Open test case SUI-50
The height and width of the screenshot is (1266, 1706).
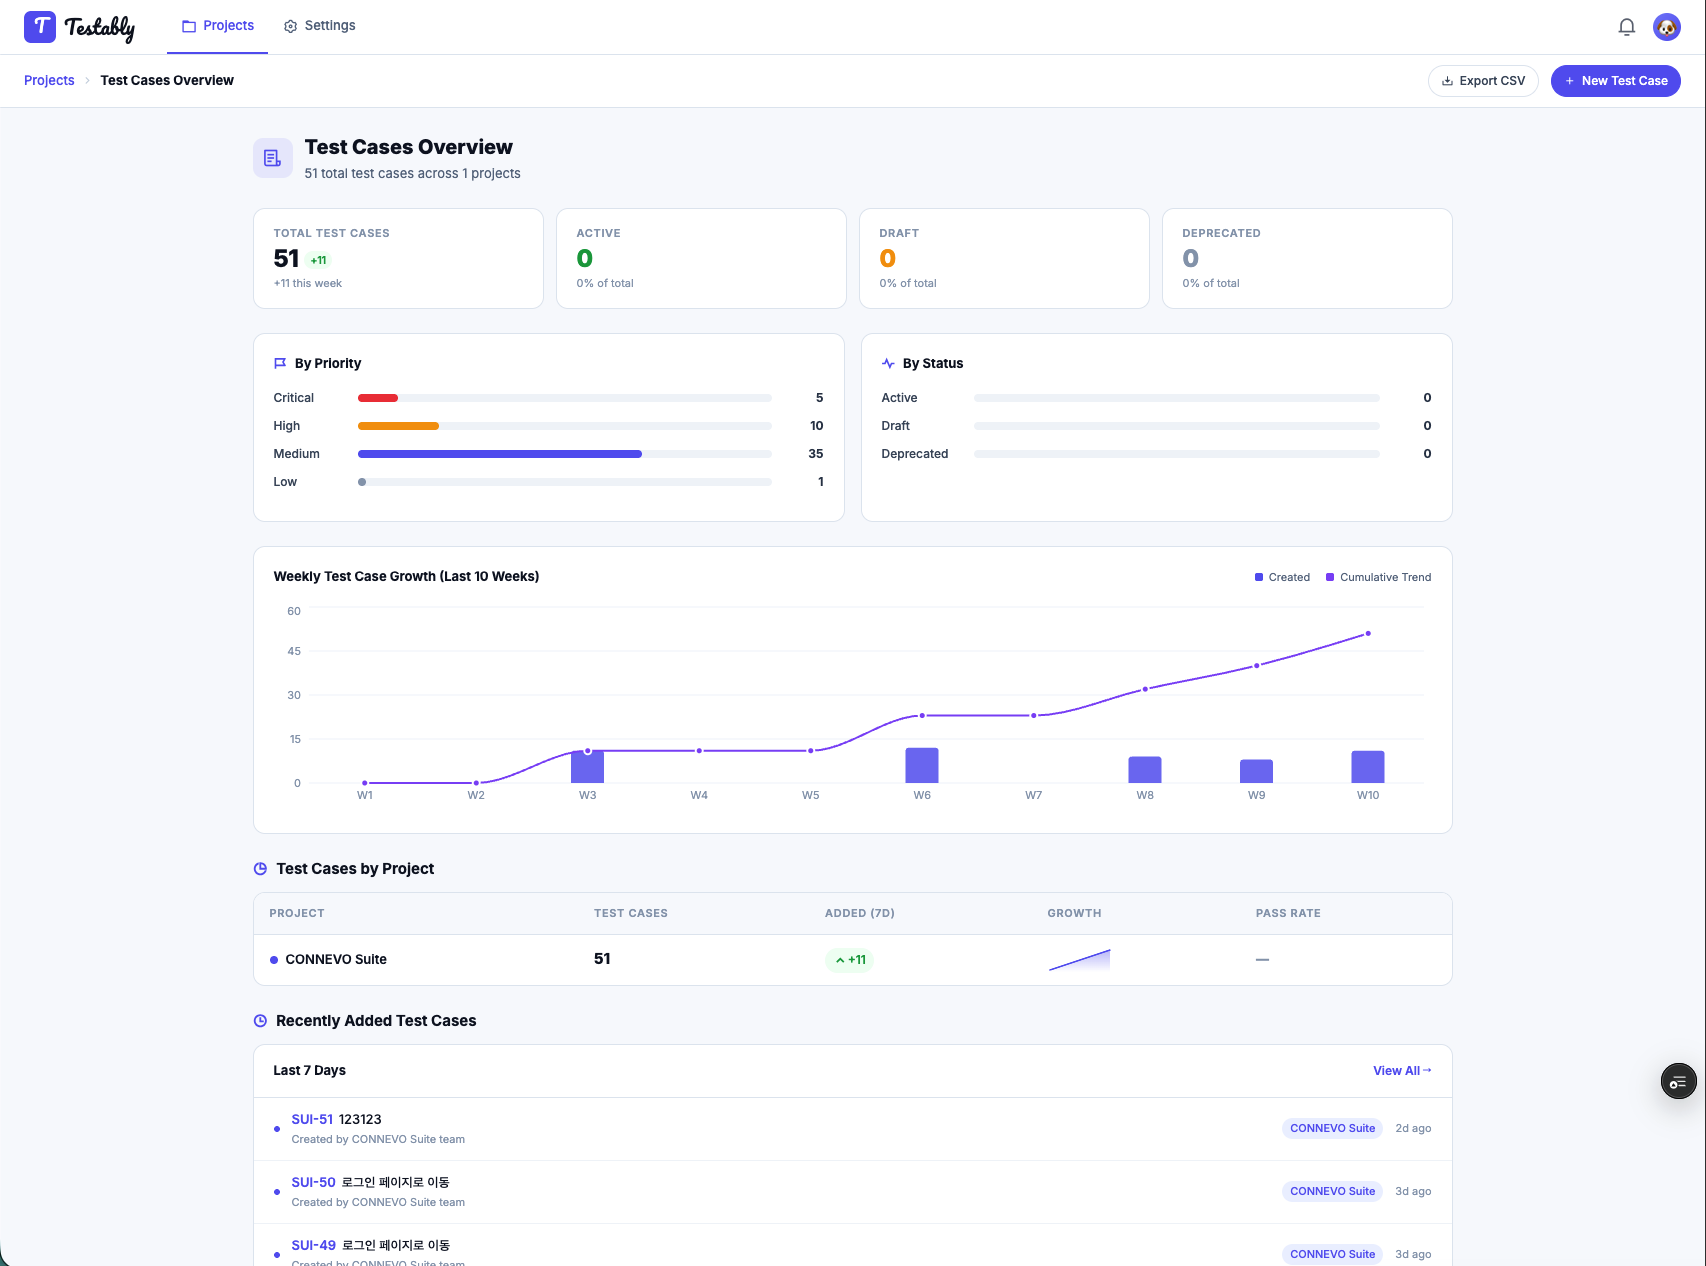coord(313,1182)
